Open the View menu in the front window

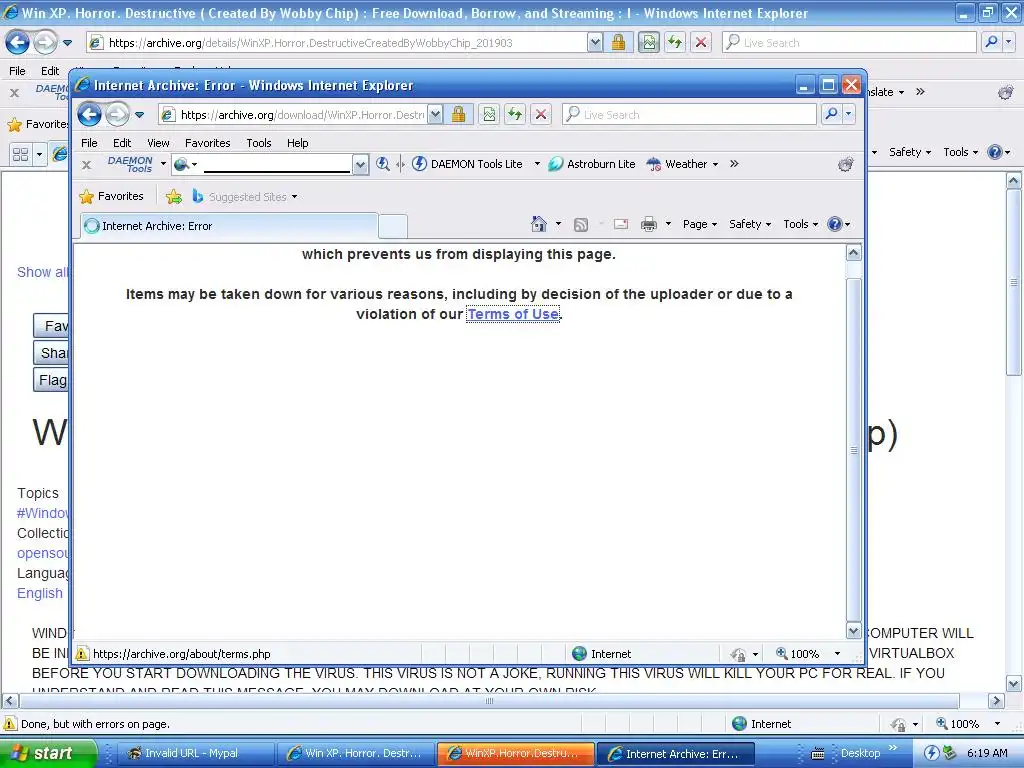158,143
